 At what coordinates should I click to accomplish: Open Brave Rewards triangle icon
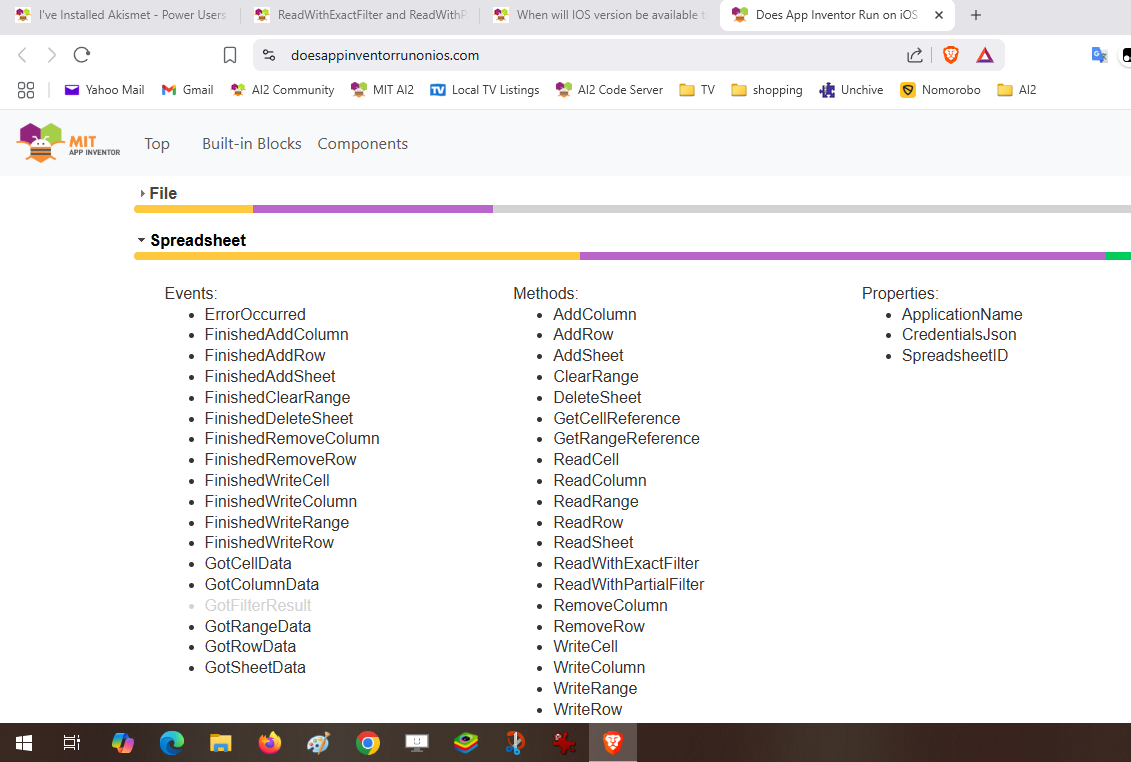pyautogui.click(x=985, y=55)
